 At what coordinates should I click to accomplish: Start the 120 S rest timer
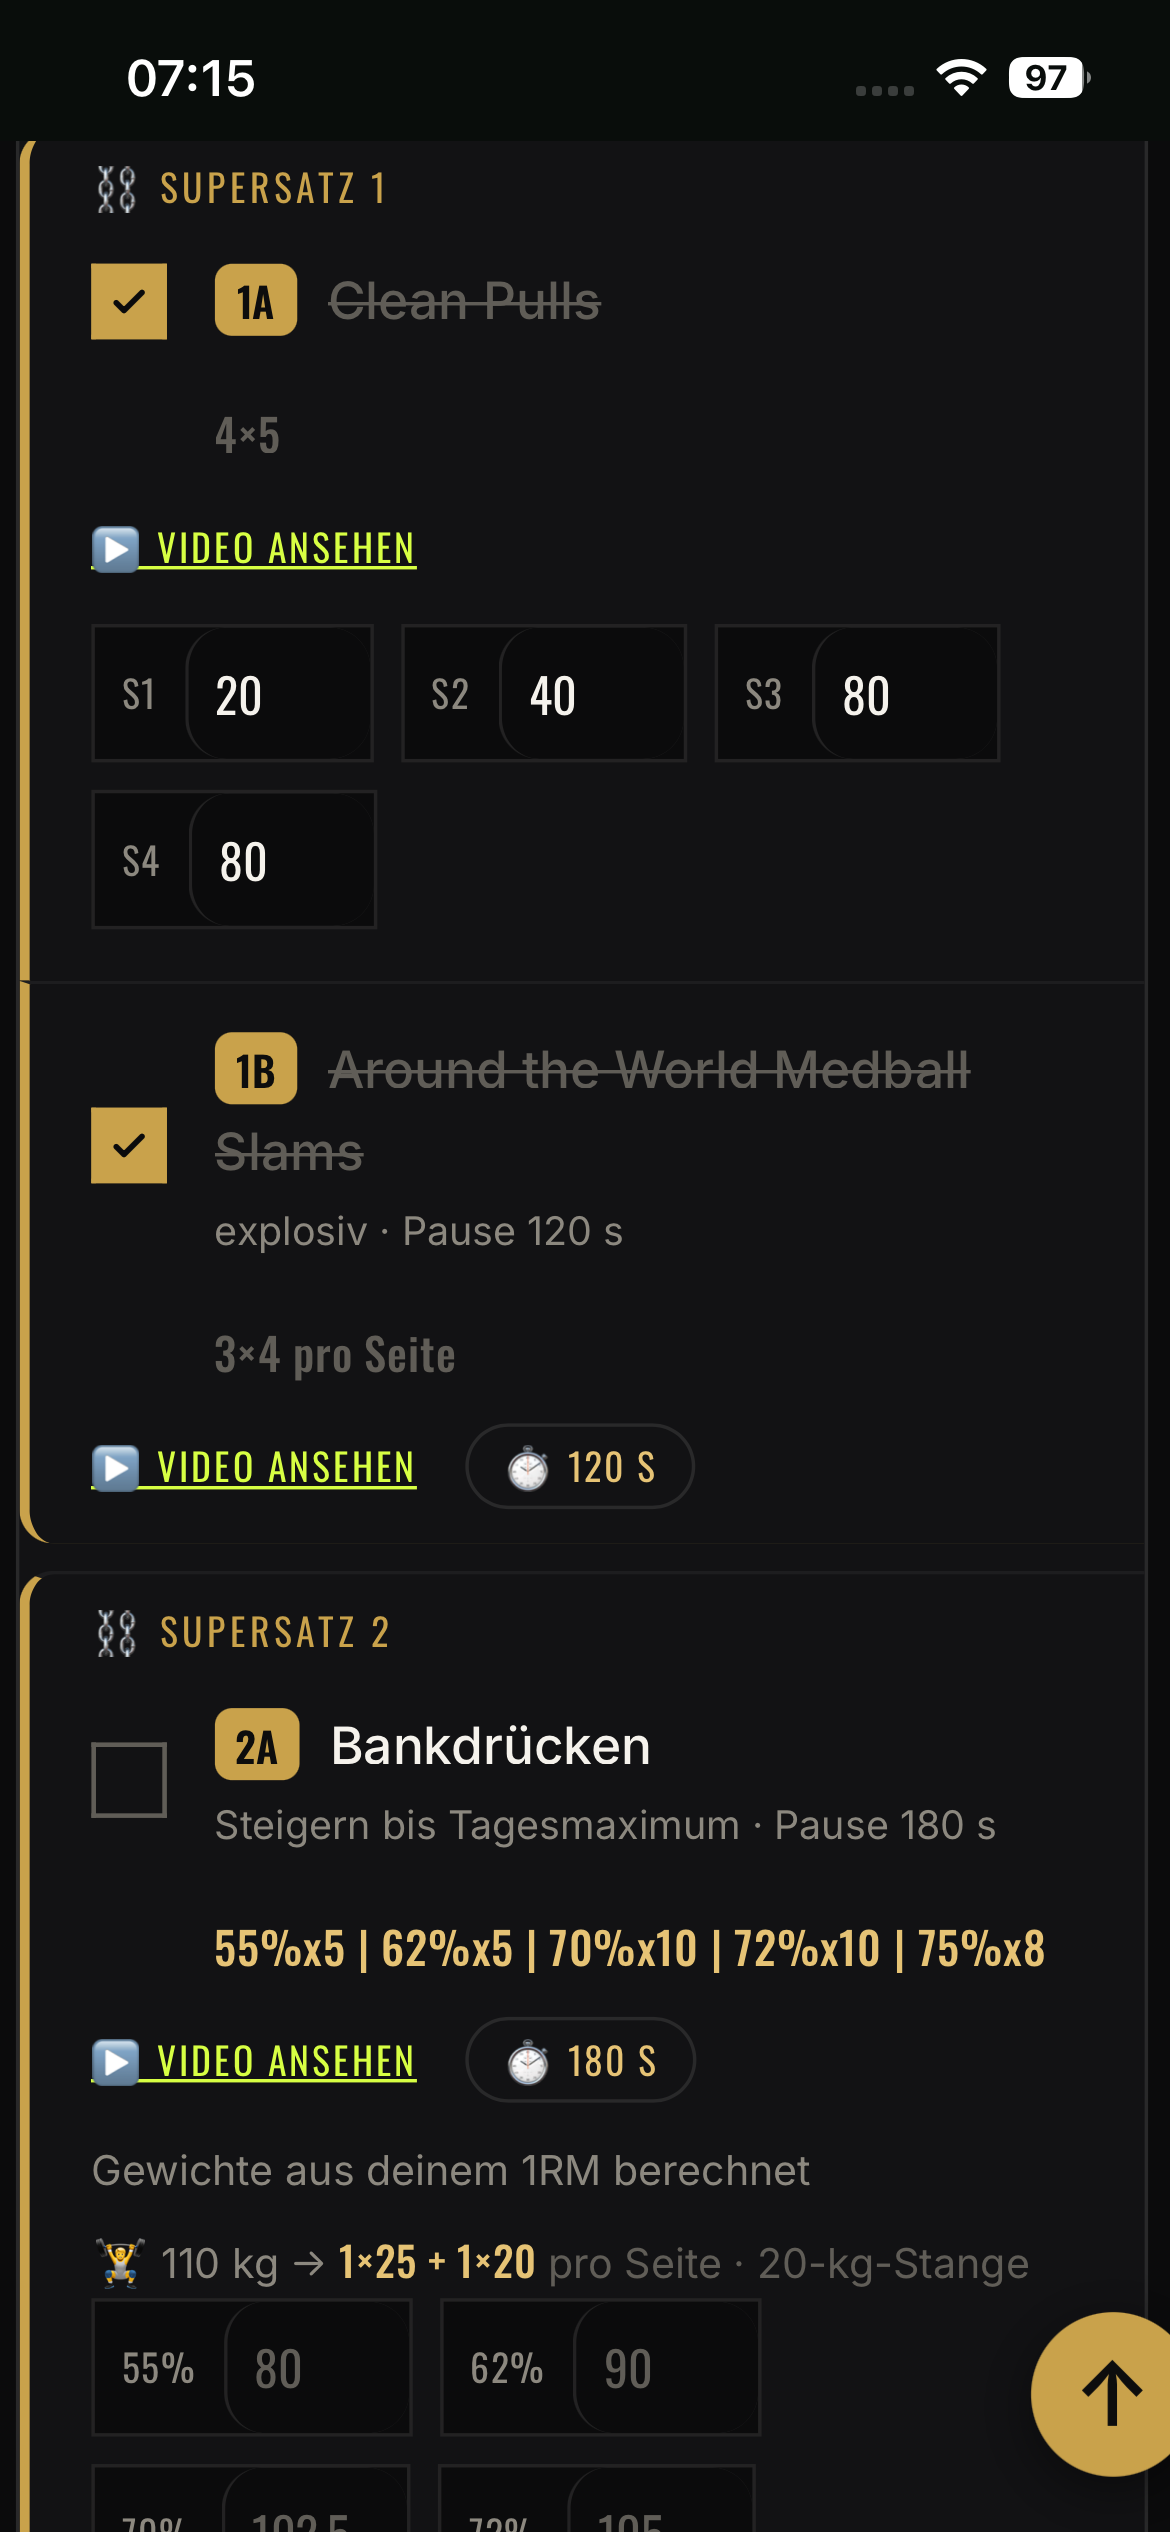[580, 1467]
